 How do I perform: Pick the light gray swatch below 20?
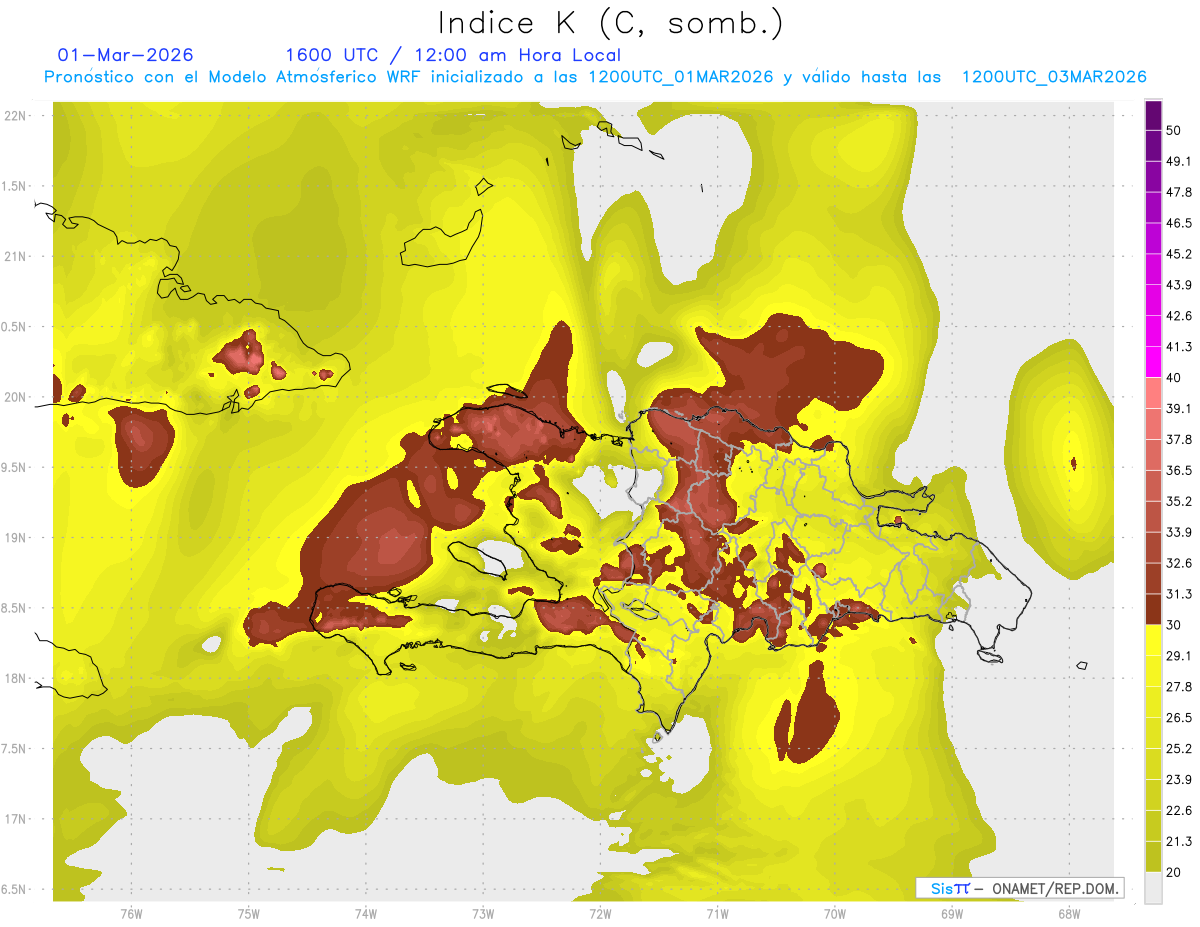pos(1153,887)
